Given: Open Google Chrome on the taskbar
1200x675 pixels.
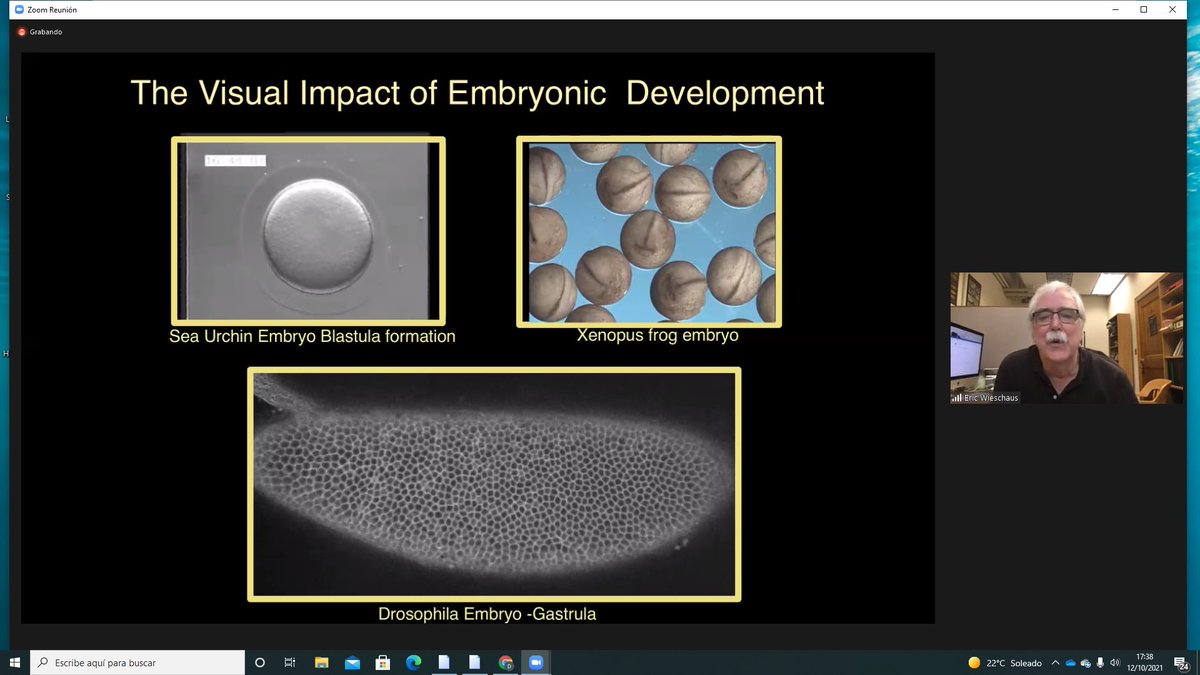Looking at the screenshot, I should click(505, 662).
